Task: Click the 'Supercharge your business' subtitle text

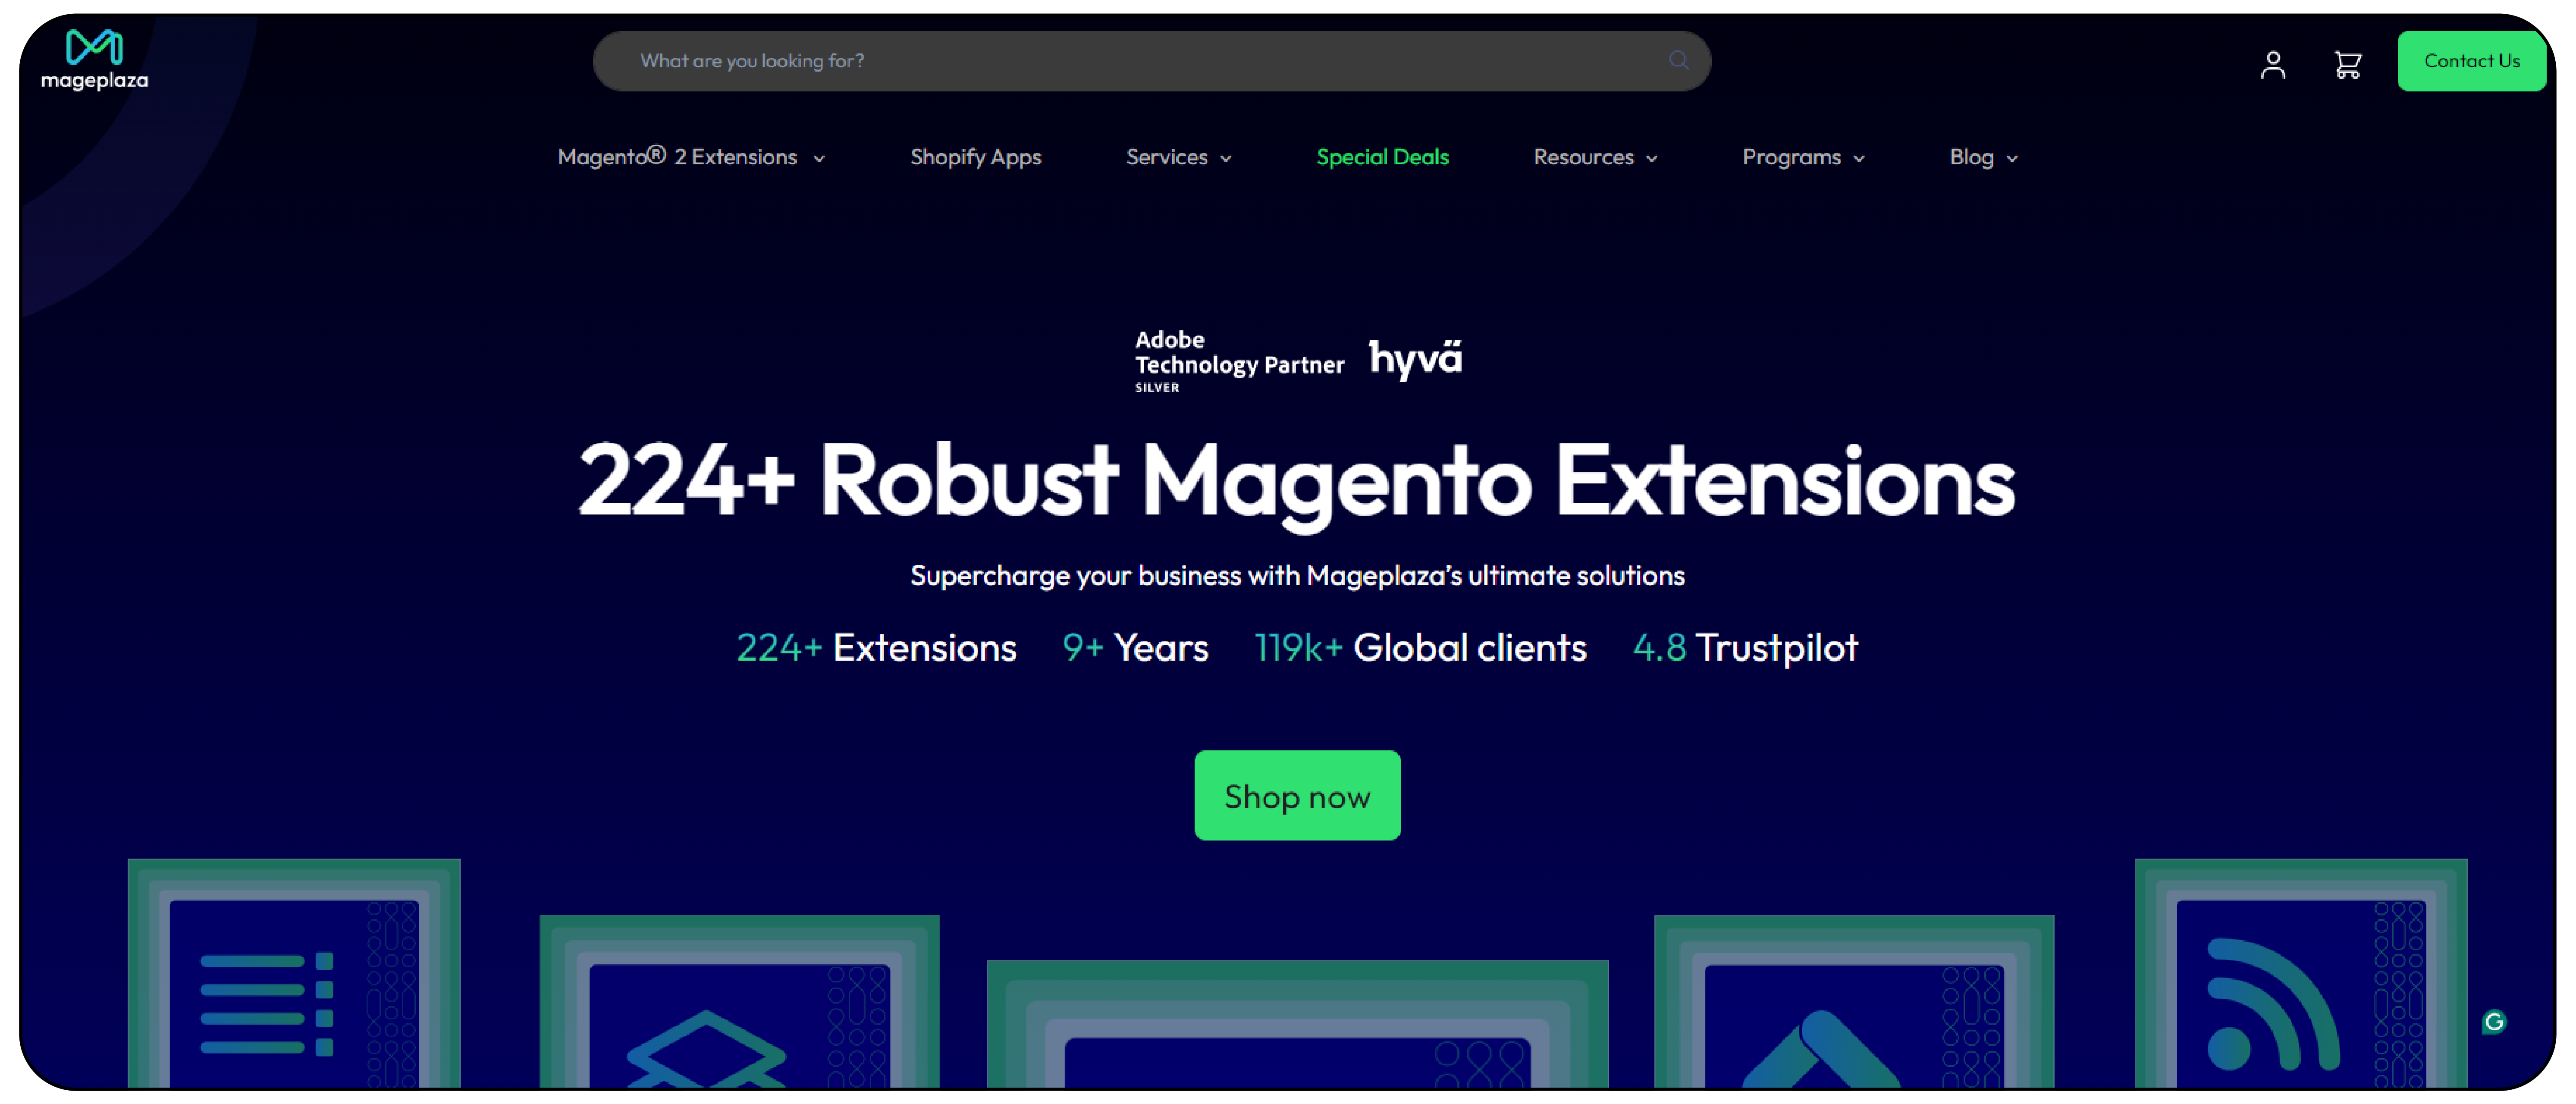Action: [x=1297, y=576]
